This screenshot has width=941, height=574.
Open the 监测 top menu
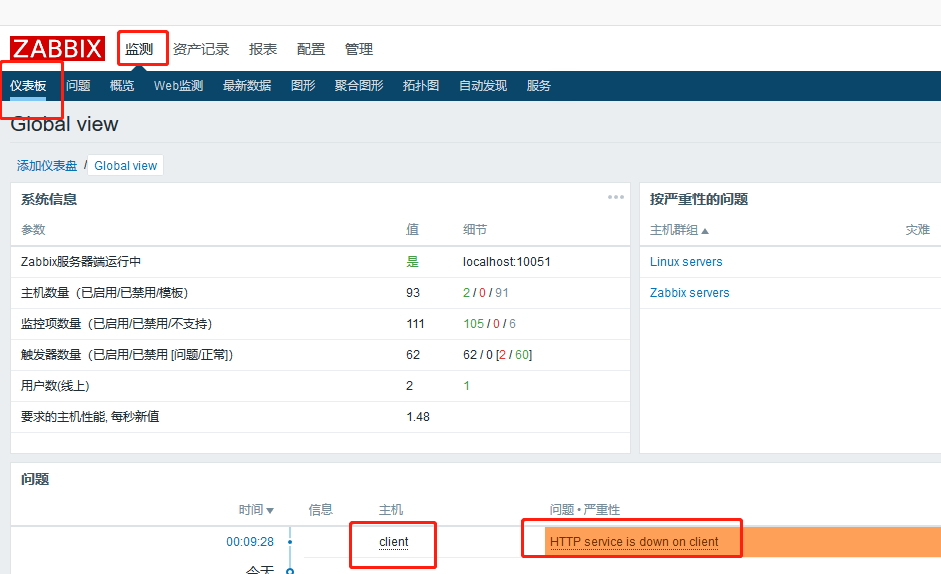click(139, 49)
